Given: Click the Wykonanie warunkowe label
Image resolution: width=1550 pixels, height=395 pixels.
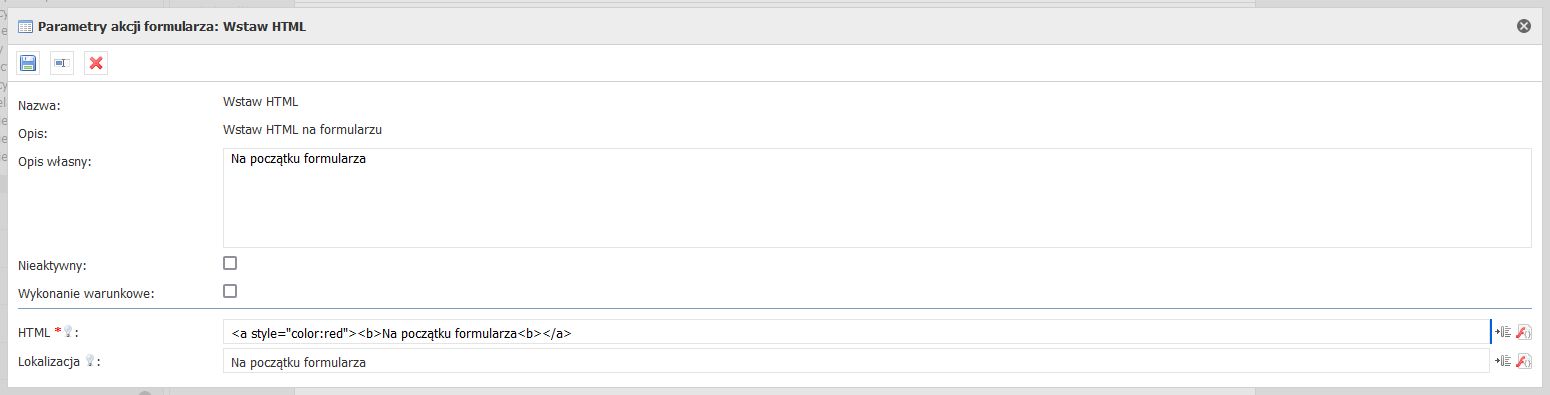Looking at the screenshot, I should coord(86,294).
